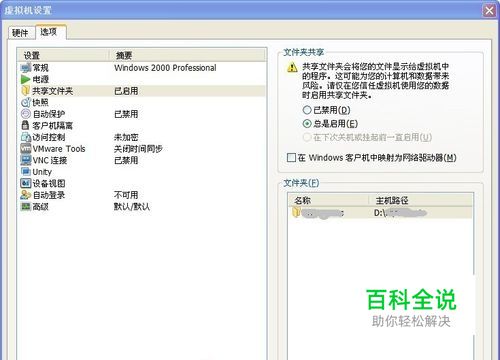Click the VMware Tools icon
This screenshot has width=500, height=360.
pyautogui.click(x=26, y=149)
